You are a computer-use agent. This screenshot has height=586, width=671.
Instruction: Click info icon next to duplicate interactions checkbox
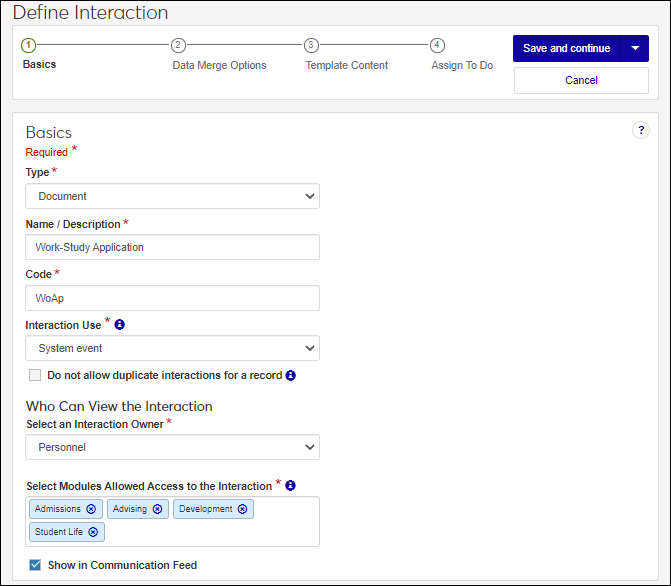click(291, 376)
